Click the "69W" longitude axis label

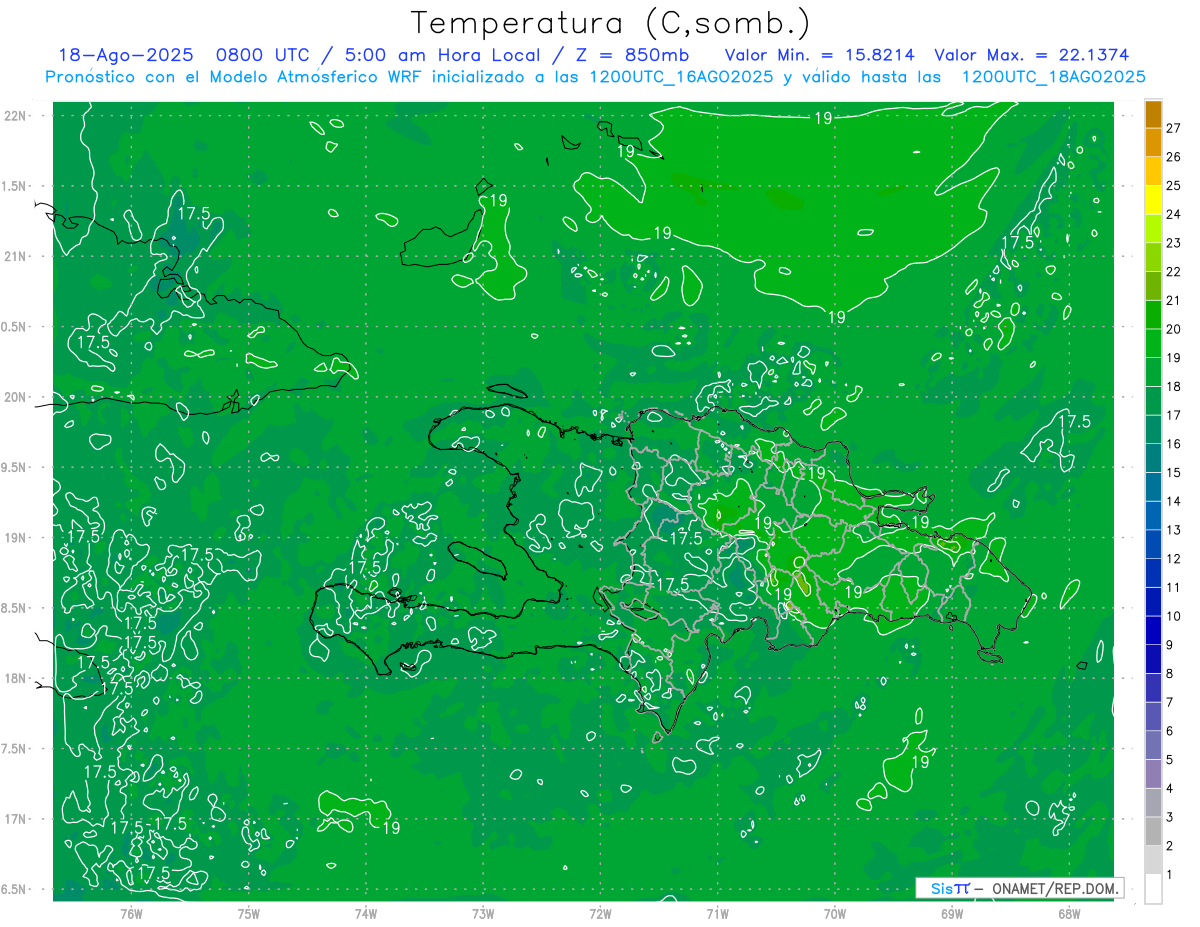coord(951,914)
